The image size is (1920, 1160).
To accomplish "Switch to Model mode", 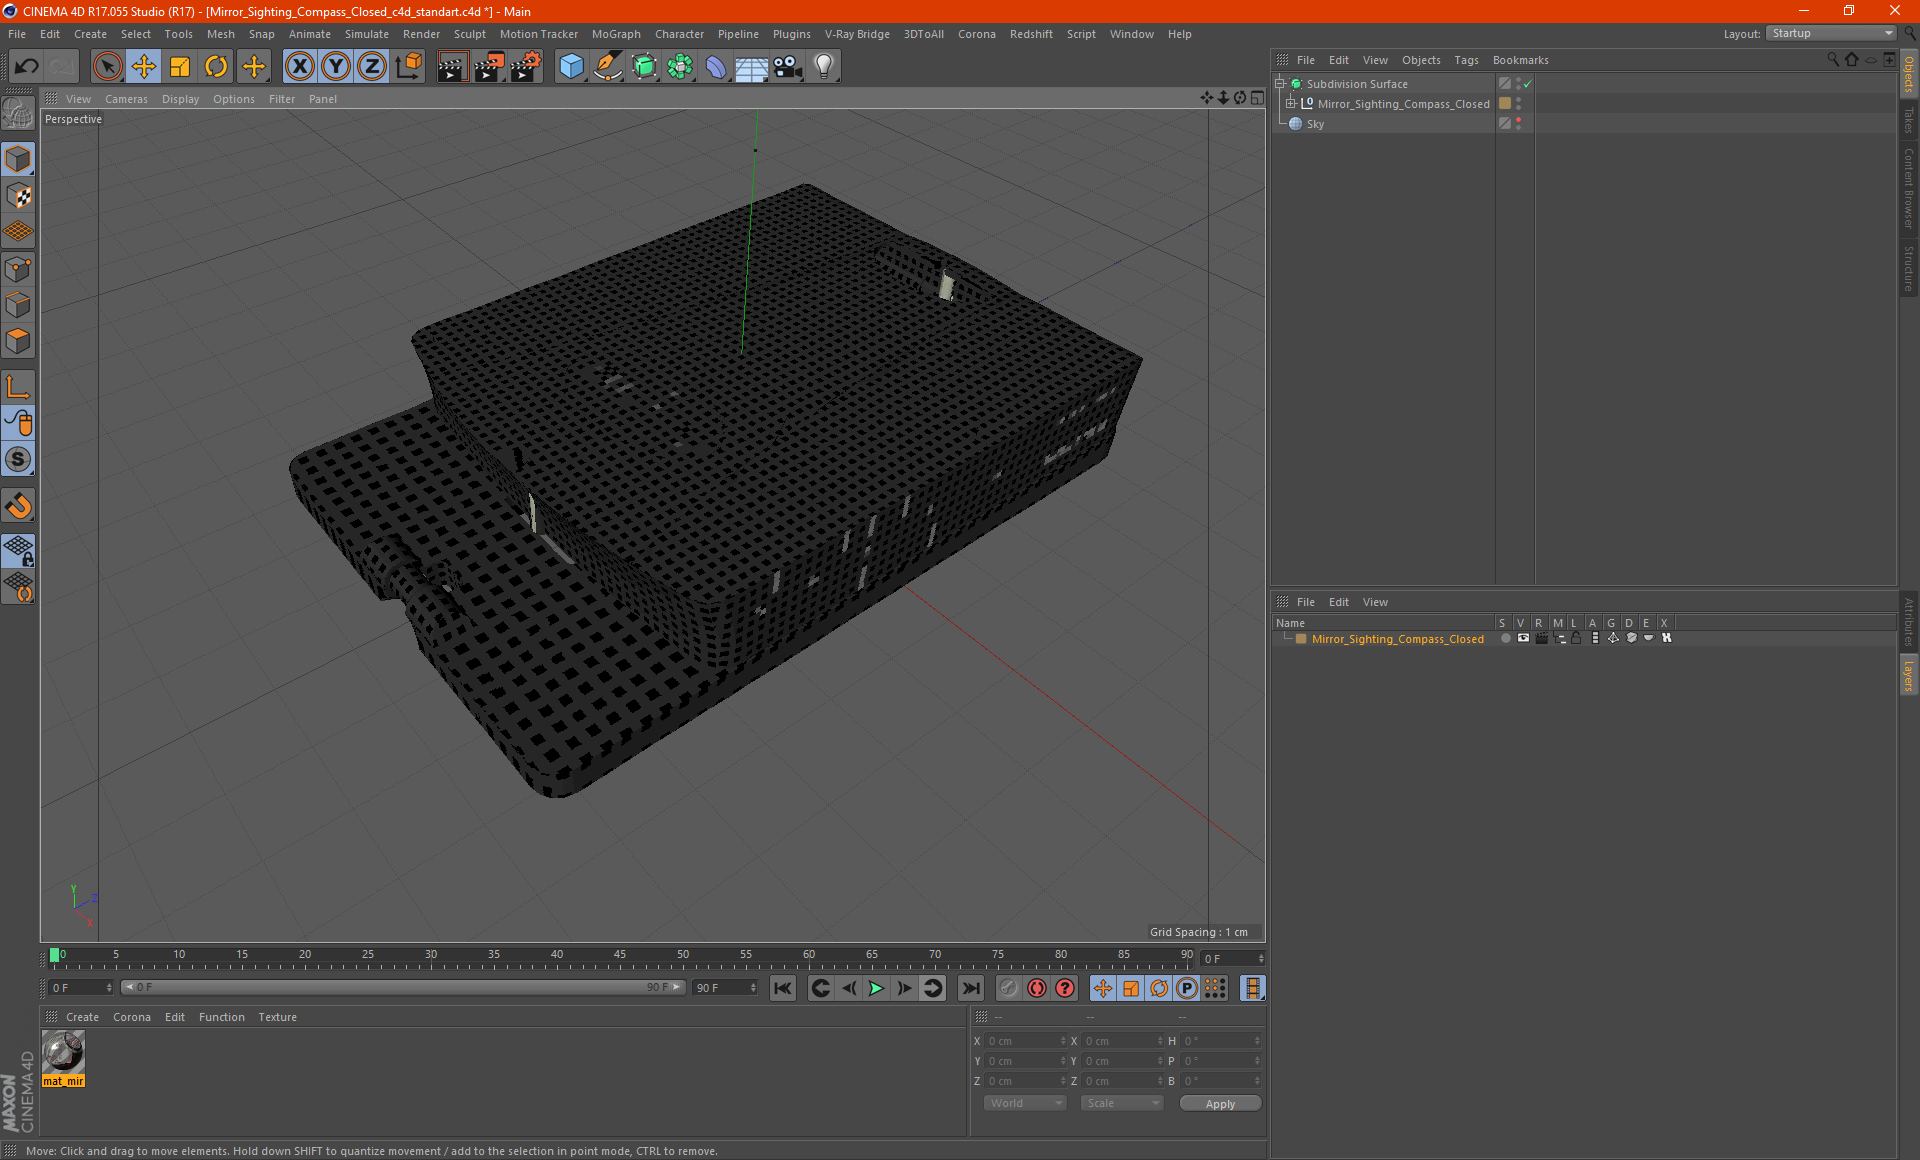I will coord(18,159).
